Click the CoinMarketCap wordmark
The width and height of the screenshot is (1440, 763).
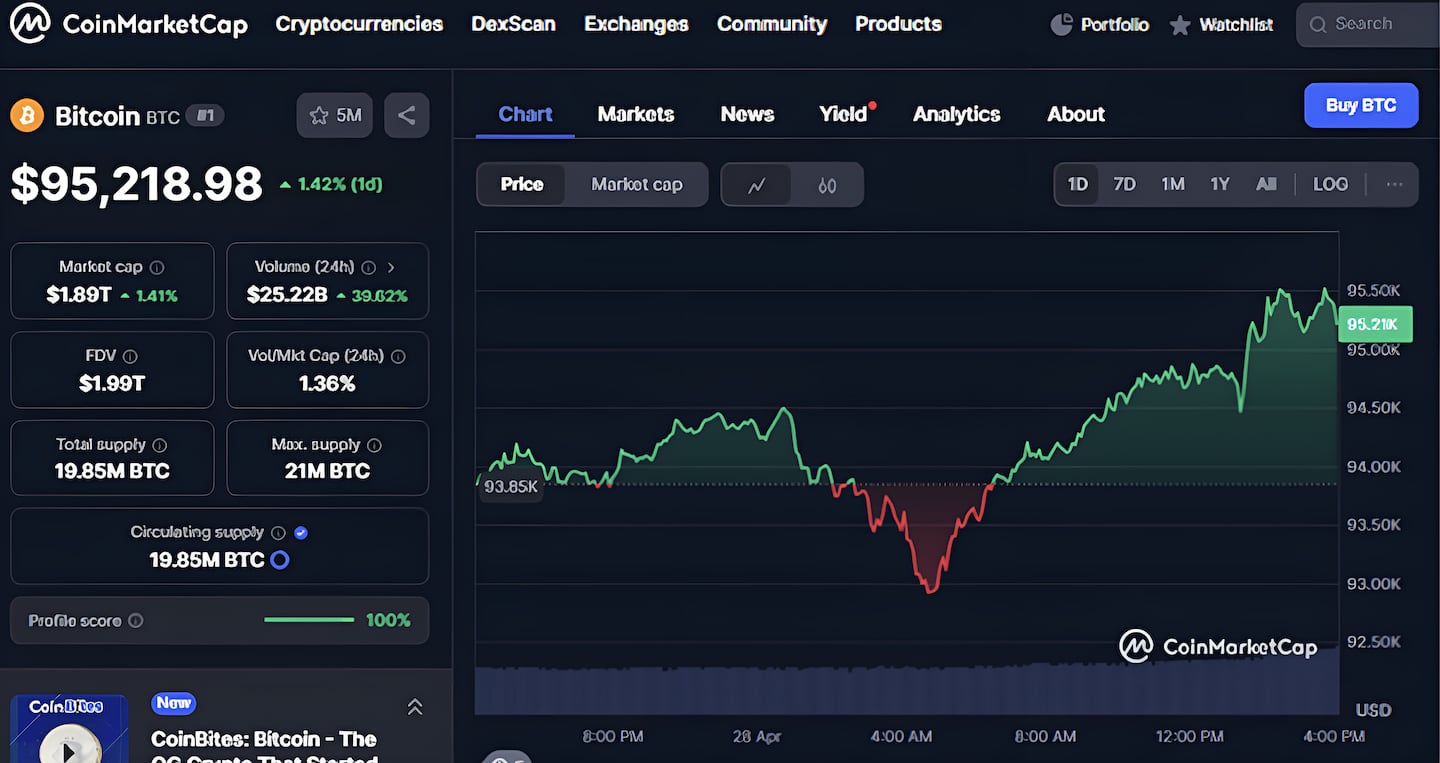(155, 24)
